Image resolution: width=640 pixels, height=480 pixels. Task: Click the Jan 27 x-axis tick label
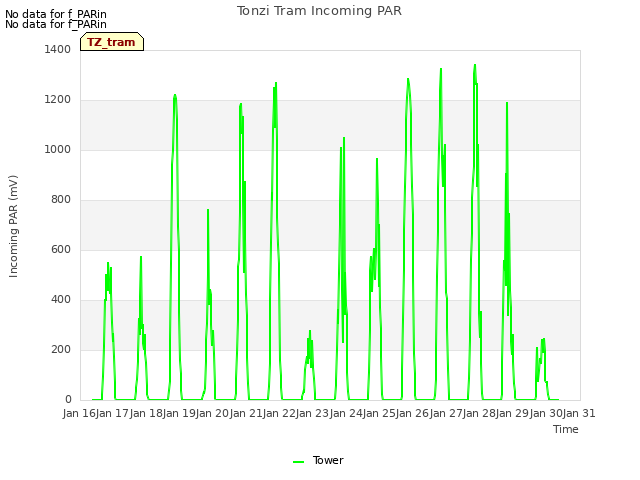(446, 413)
